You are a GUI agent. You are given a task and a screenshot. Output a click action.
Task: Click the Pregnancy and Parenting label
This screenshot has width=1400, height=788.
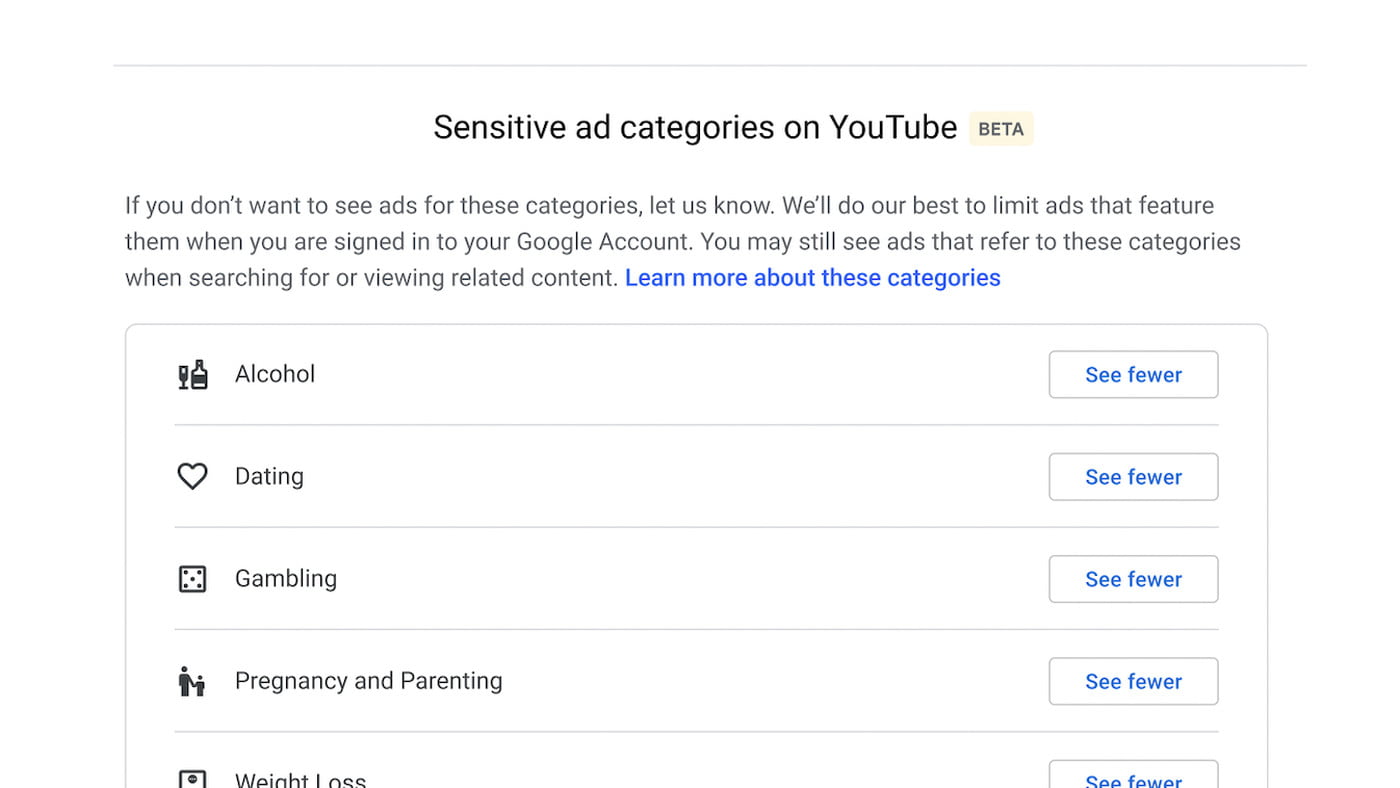tap(368, 680)
